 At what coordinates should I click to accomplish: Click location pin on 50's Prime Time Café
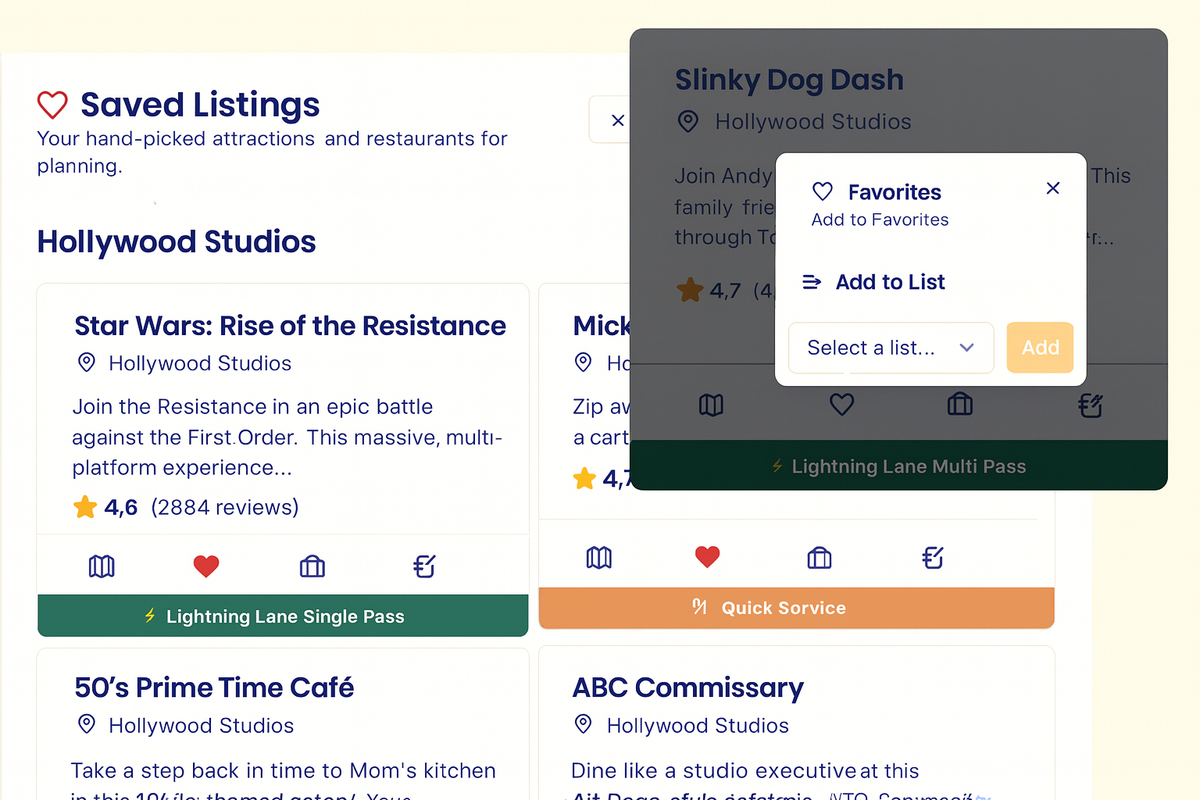(87, 725)
